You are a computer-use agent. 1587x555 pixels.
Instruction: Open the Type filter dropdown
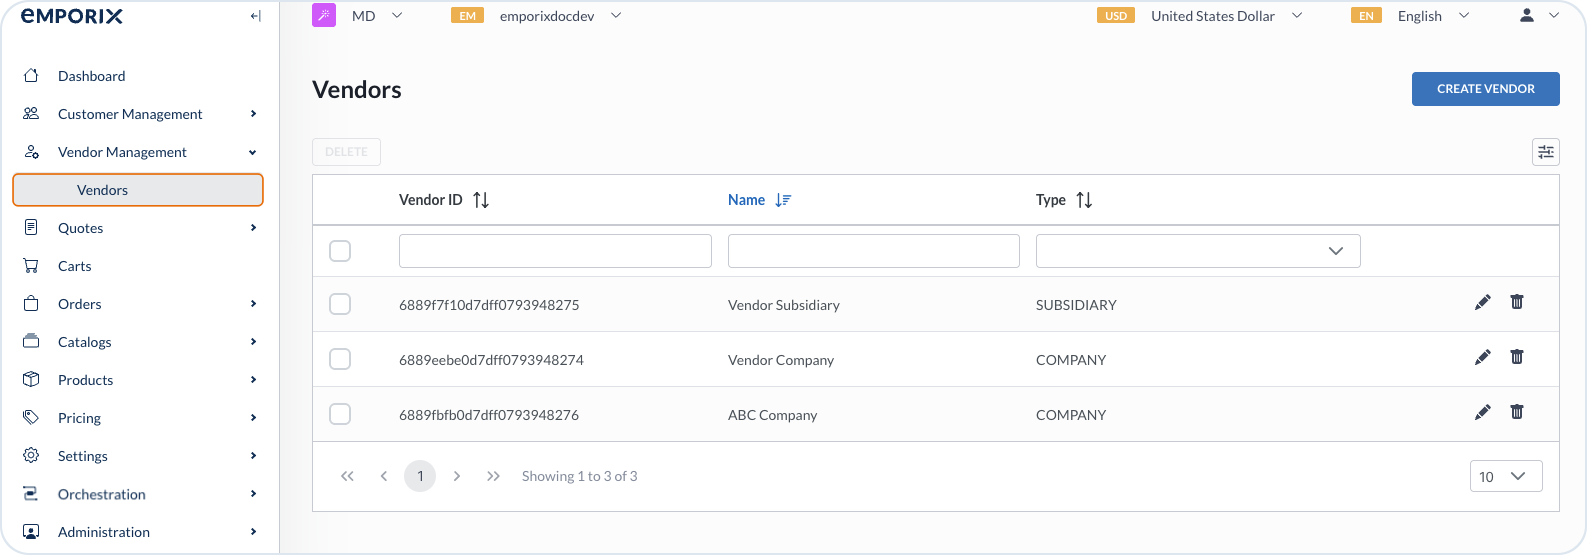pyautogui.click(x=1197, y=251)
